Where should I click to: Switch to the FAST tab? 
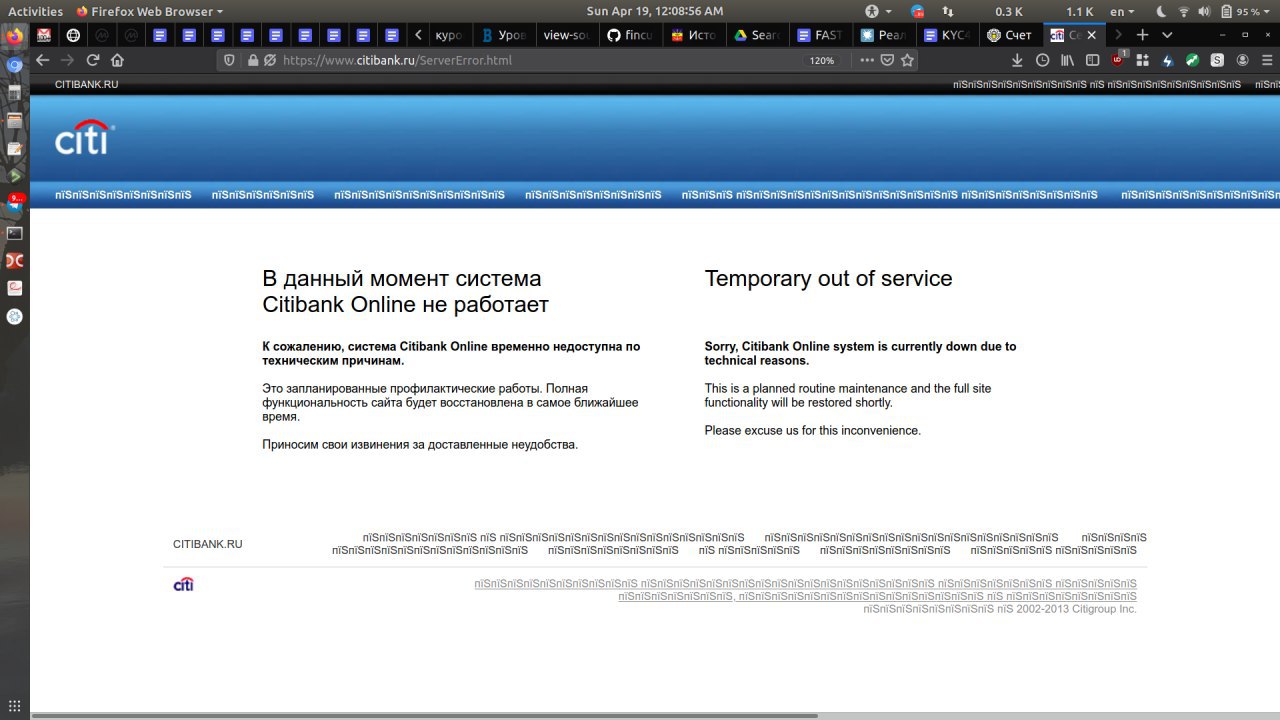[x=819, y=34]
